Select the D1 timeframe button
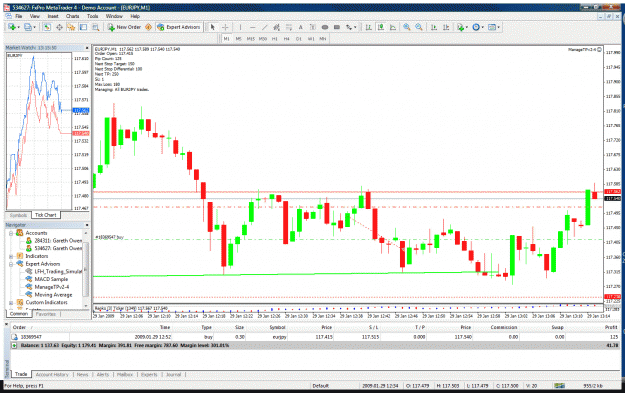Image resolution: width=625 pixels, height=393 pixels. pyautogui.click(x=299, y=39)
